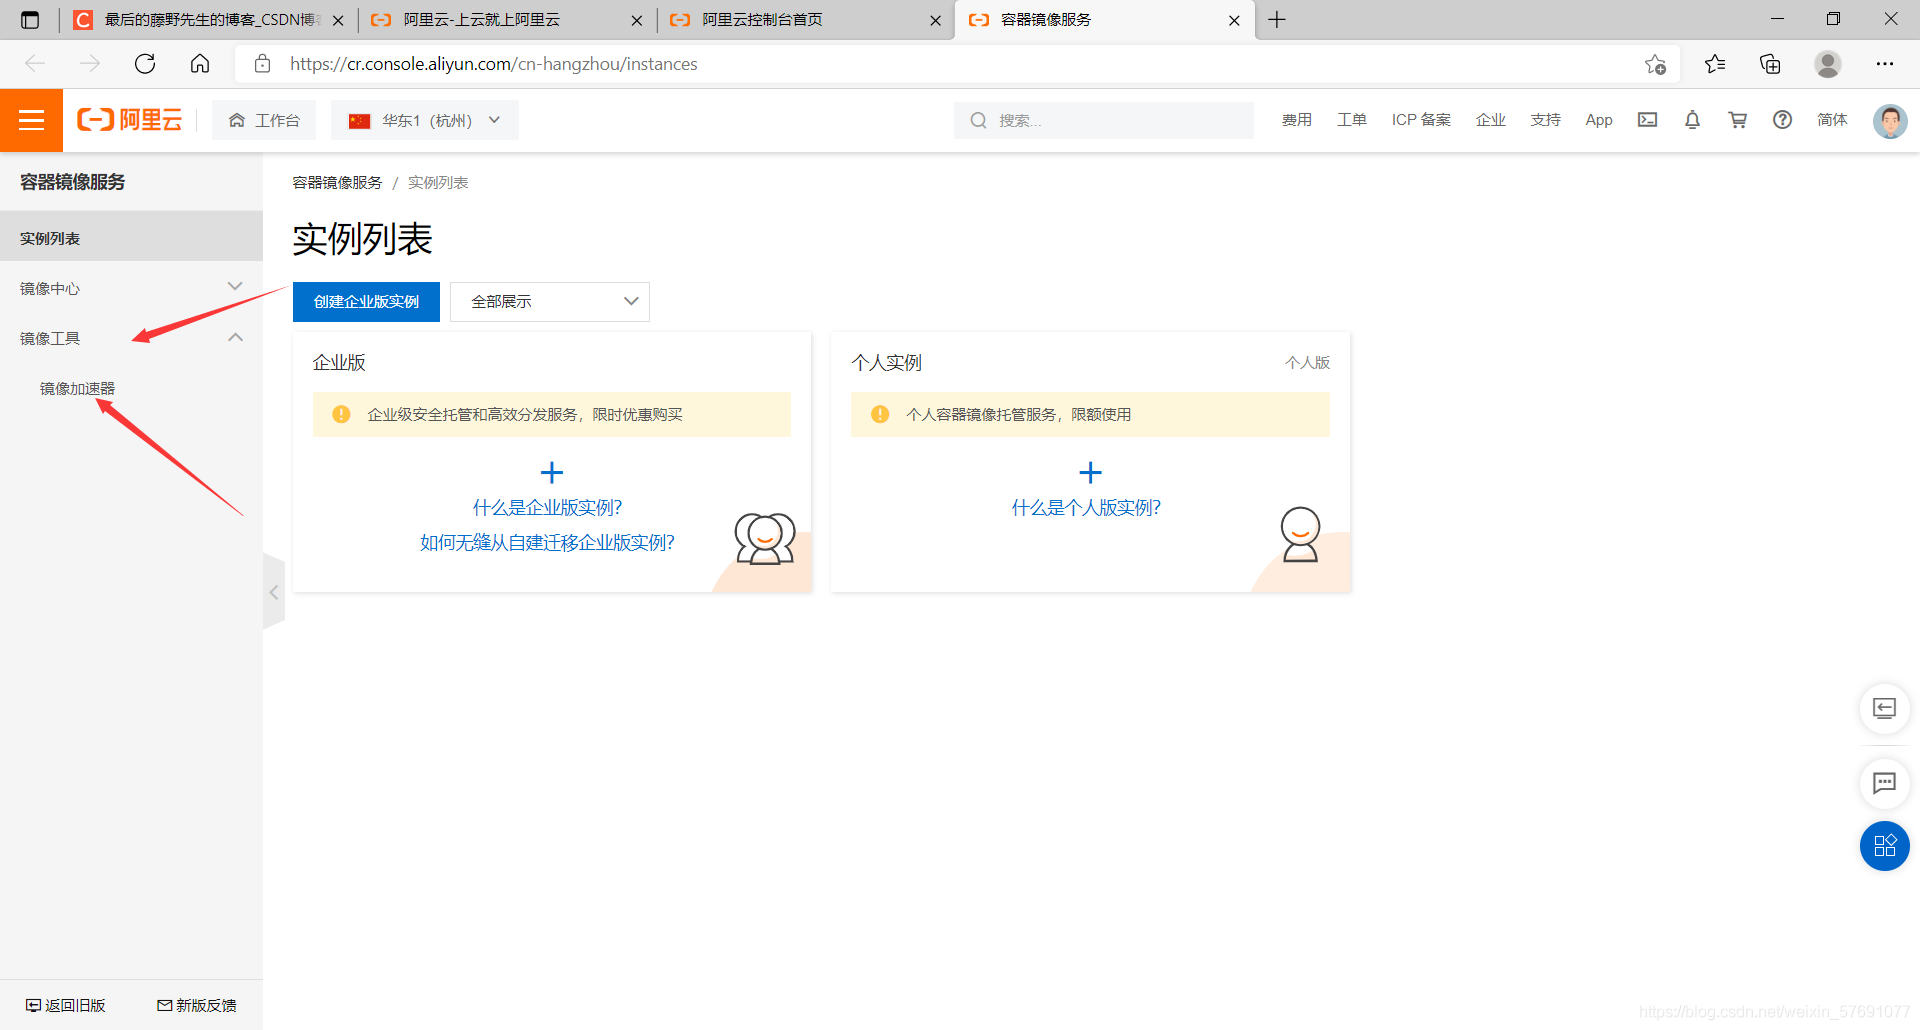The width and height of the screenshot is (1920, 1030).
Task: Open 如何无缝从自建迁移企业版实例? link
Action: coord(547,543)
